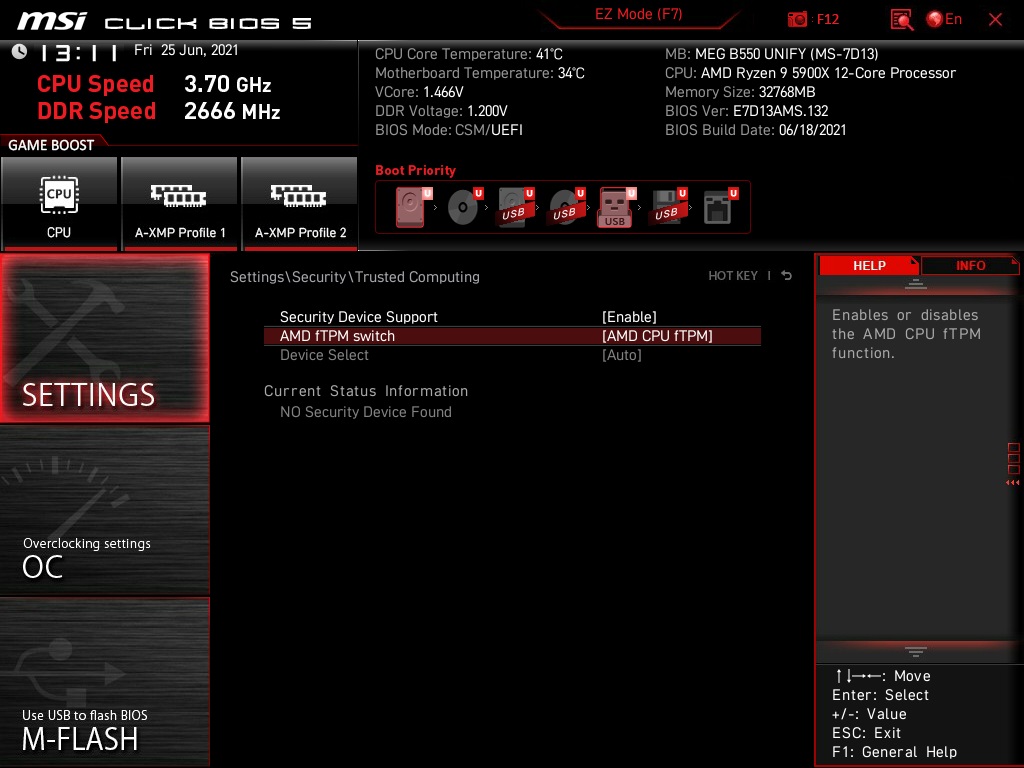Close the BIOS with the X icon

(995, 20)
